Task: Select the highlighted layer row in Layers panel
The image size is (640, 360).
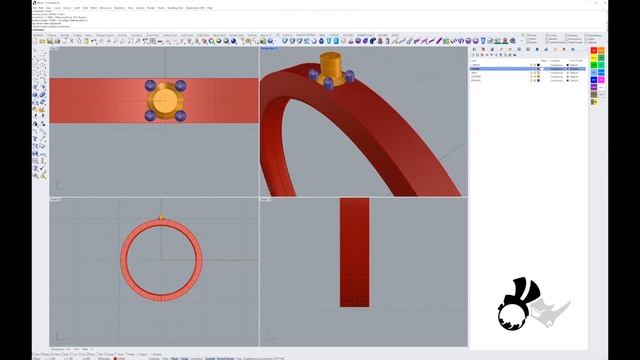Action: (528, 69)
